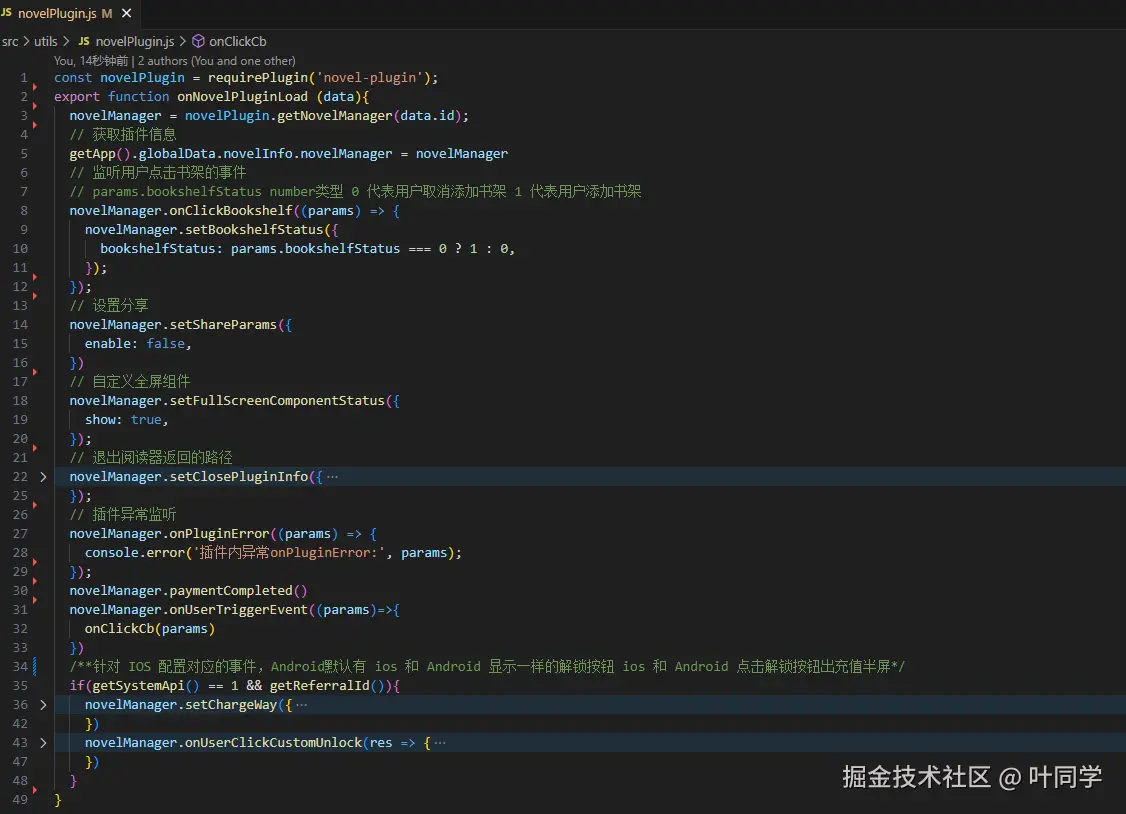This screenshot has width=1126, height=814.
Task: Click getNovelManager on line 3
Action: click(334, 116)
